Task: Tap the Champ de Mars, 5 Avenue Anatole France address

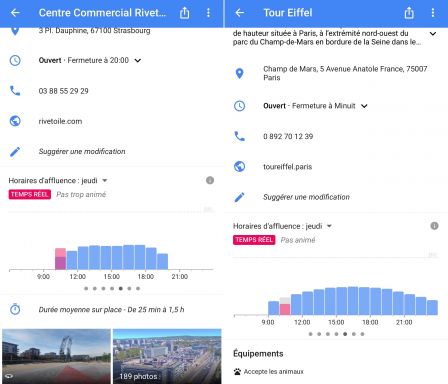Action: (x=345, y=73)
